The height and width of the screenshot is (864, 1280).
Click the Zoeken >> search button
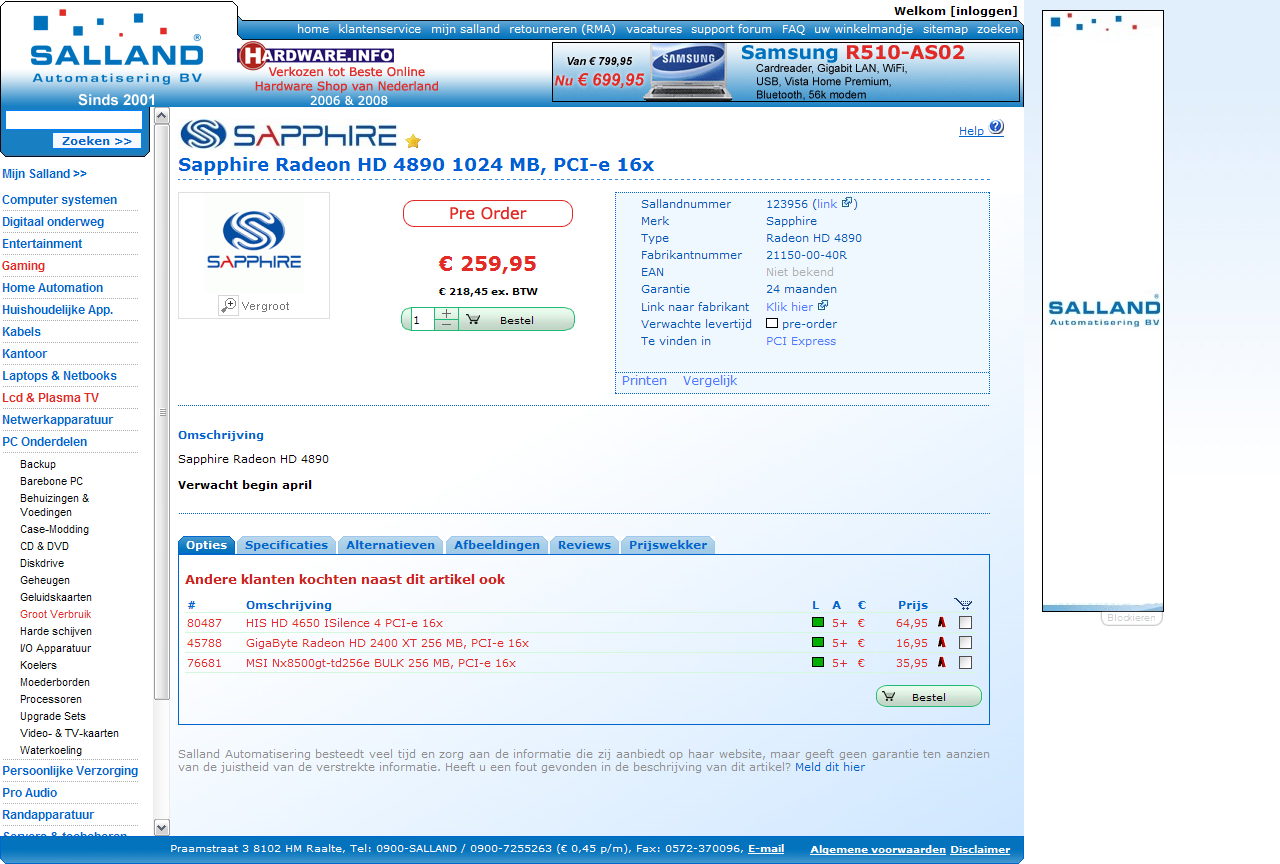pos(97,141)
